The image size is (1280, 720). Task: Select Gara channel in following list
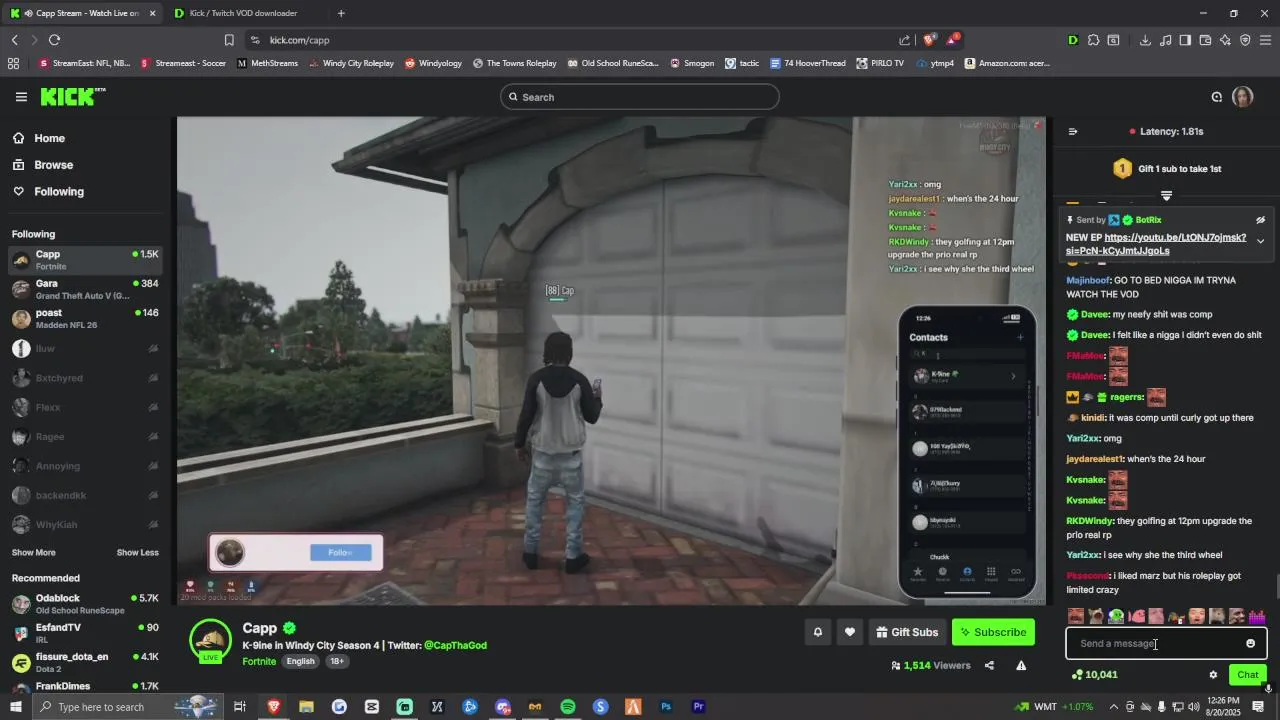(x=85, y=290)
